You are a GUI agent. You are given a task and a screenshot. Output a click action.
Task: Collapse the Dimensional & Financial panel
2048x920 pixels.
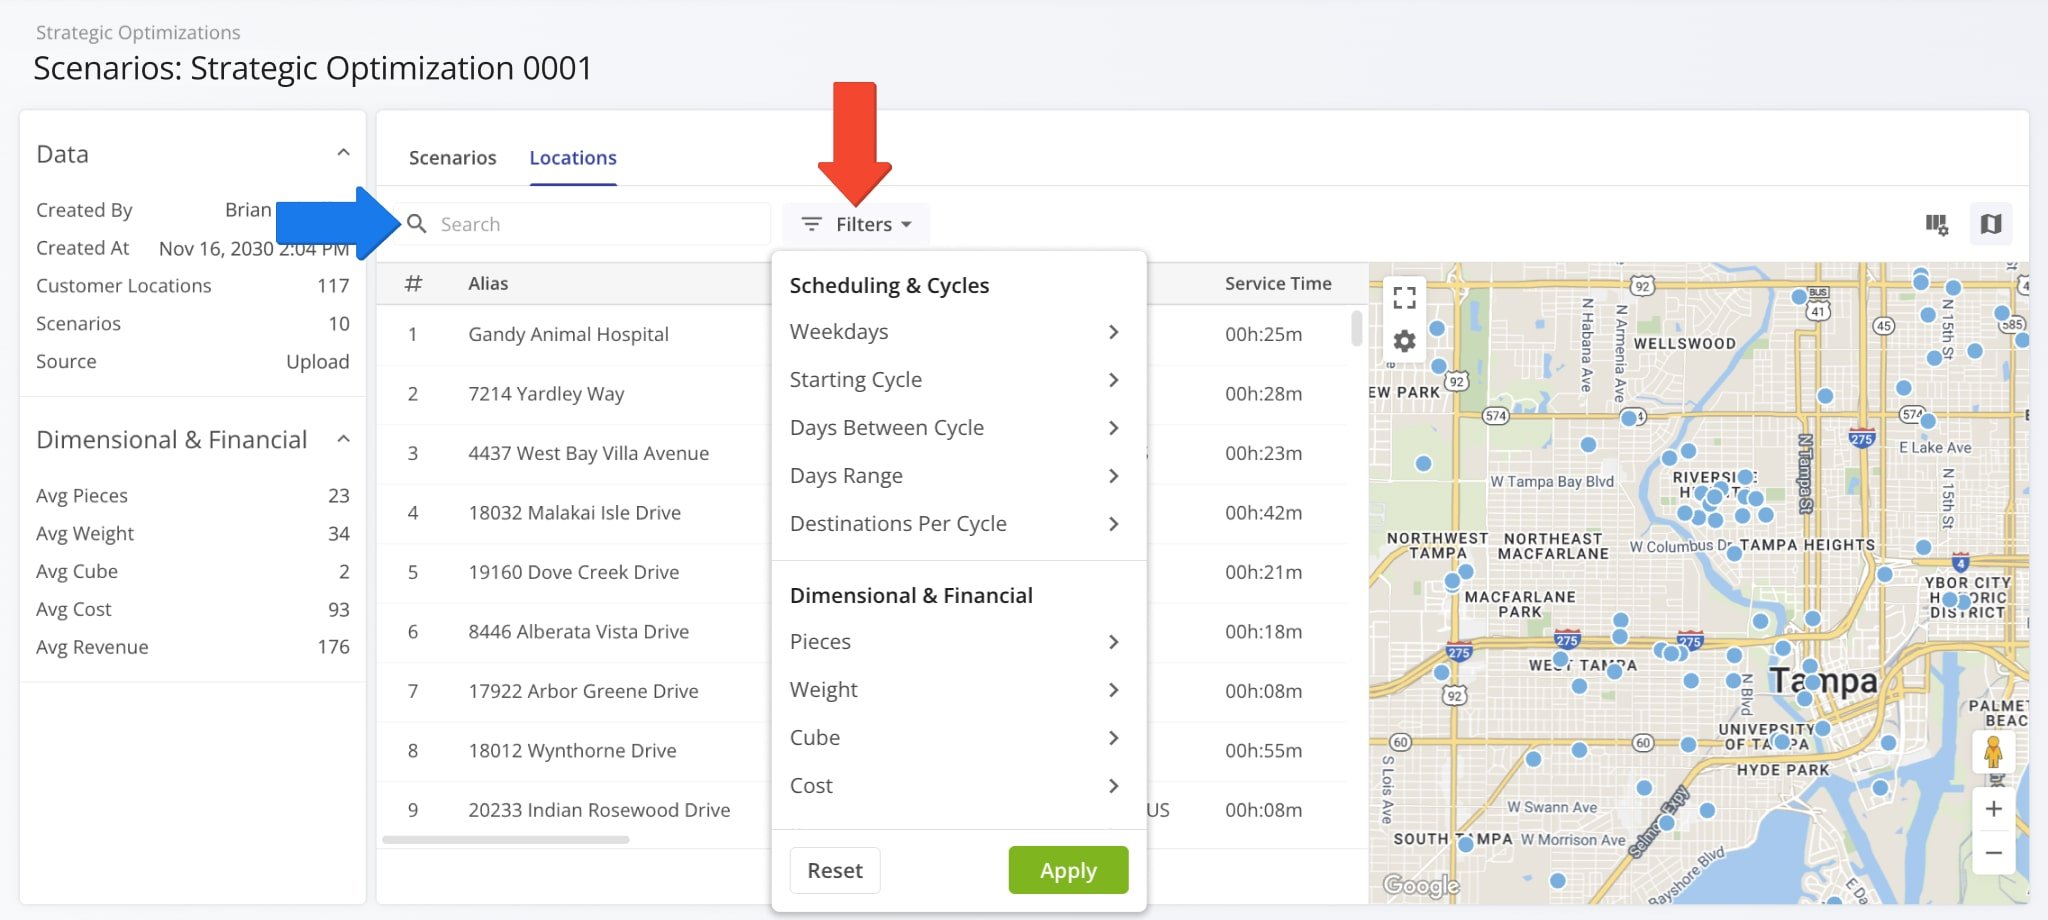(x=343, y=438)
